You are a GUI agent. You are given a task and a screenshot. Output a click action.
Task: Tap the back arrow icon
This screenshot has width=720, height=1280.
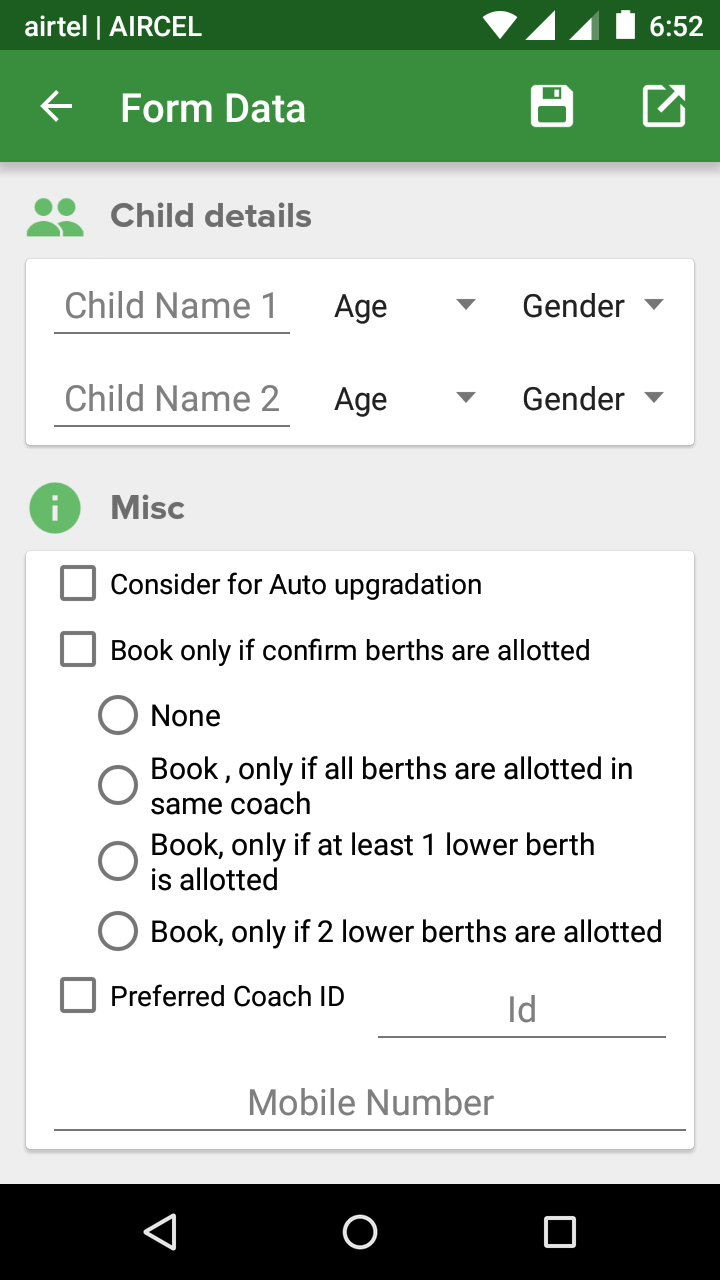pos(56,107)
